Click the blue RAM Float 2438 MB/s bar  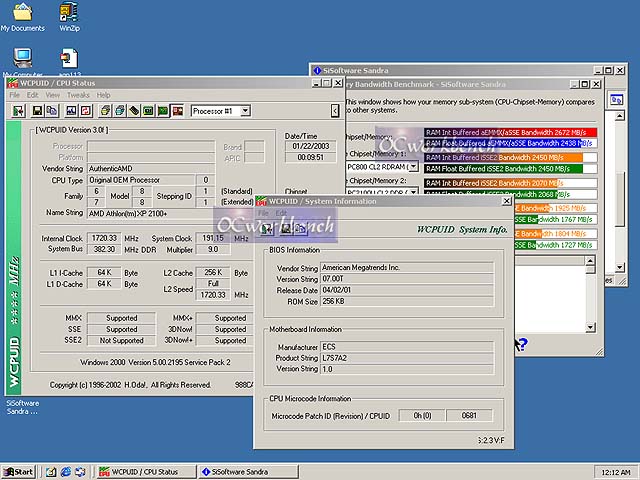pyautogui.click(x=510, y=143)
